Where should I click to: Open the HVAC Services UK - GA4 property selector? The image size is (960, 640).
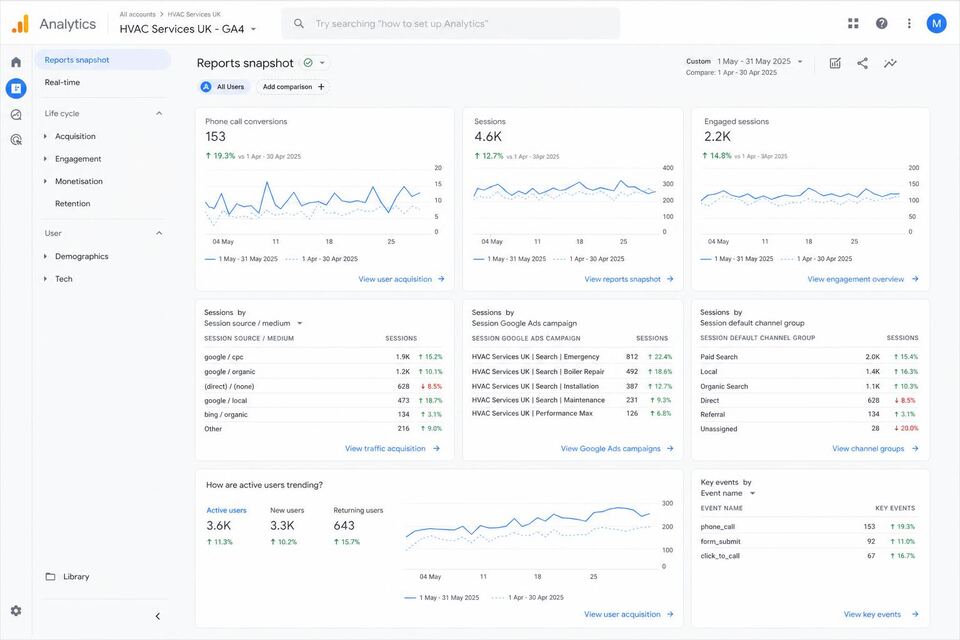click(x=188, y=29)
